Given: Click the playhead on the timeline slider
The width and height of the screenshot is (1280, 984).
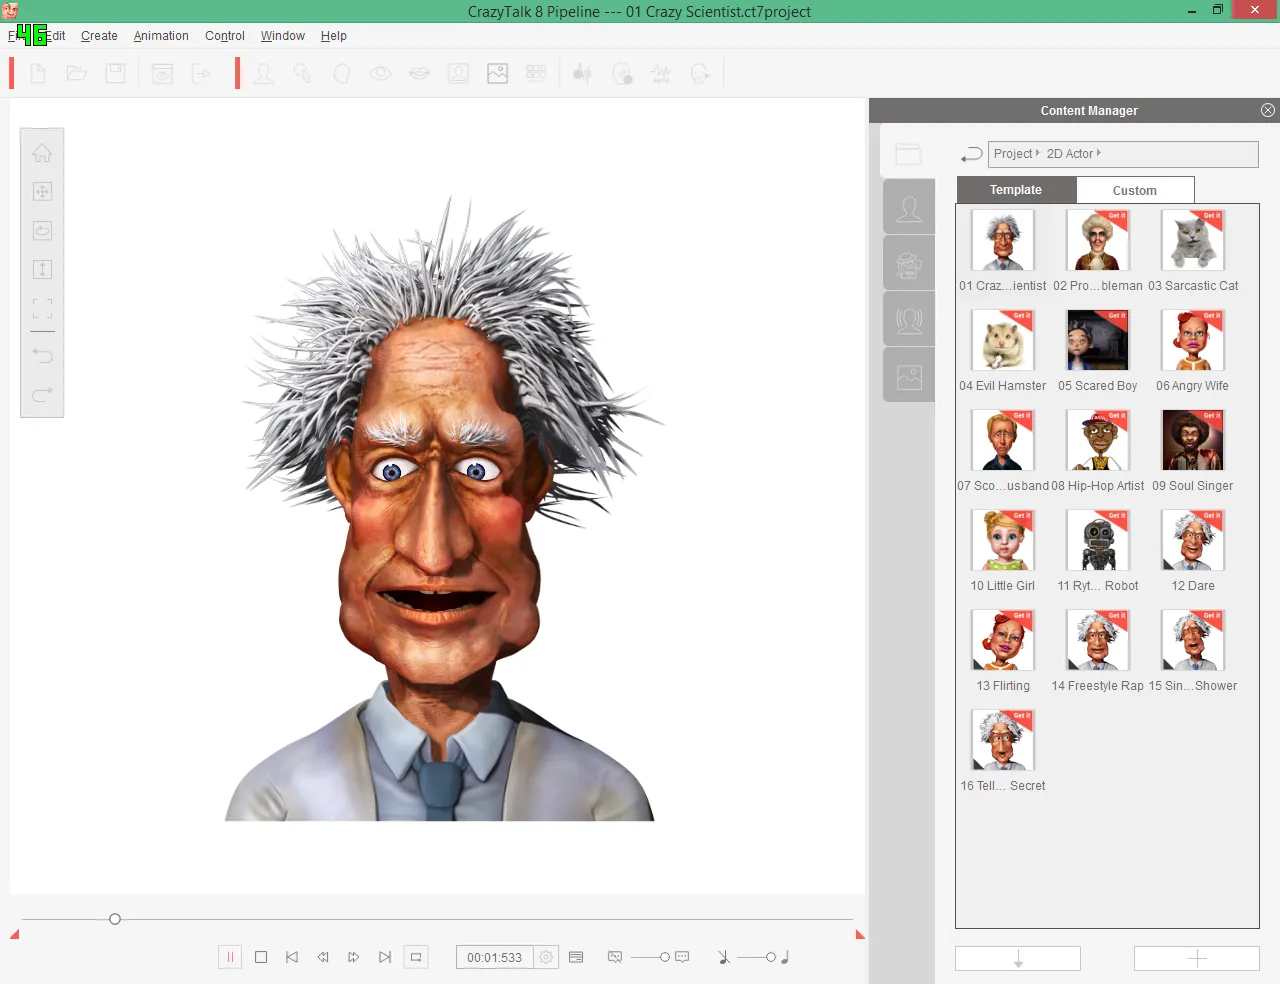Looking at the screenshot, I should click(x=115, y=919).
